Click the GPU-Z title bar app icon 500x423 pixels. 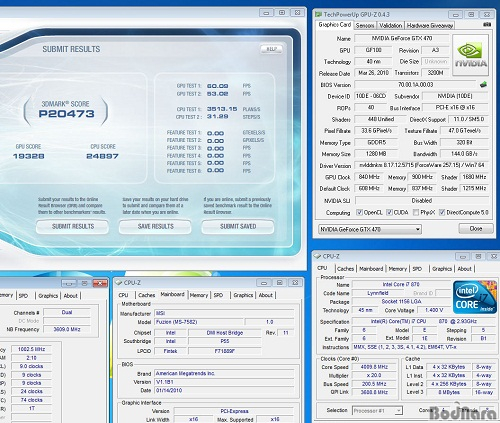318,14
